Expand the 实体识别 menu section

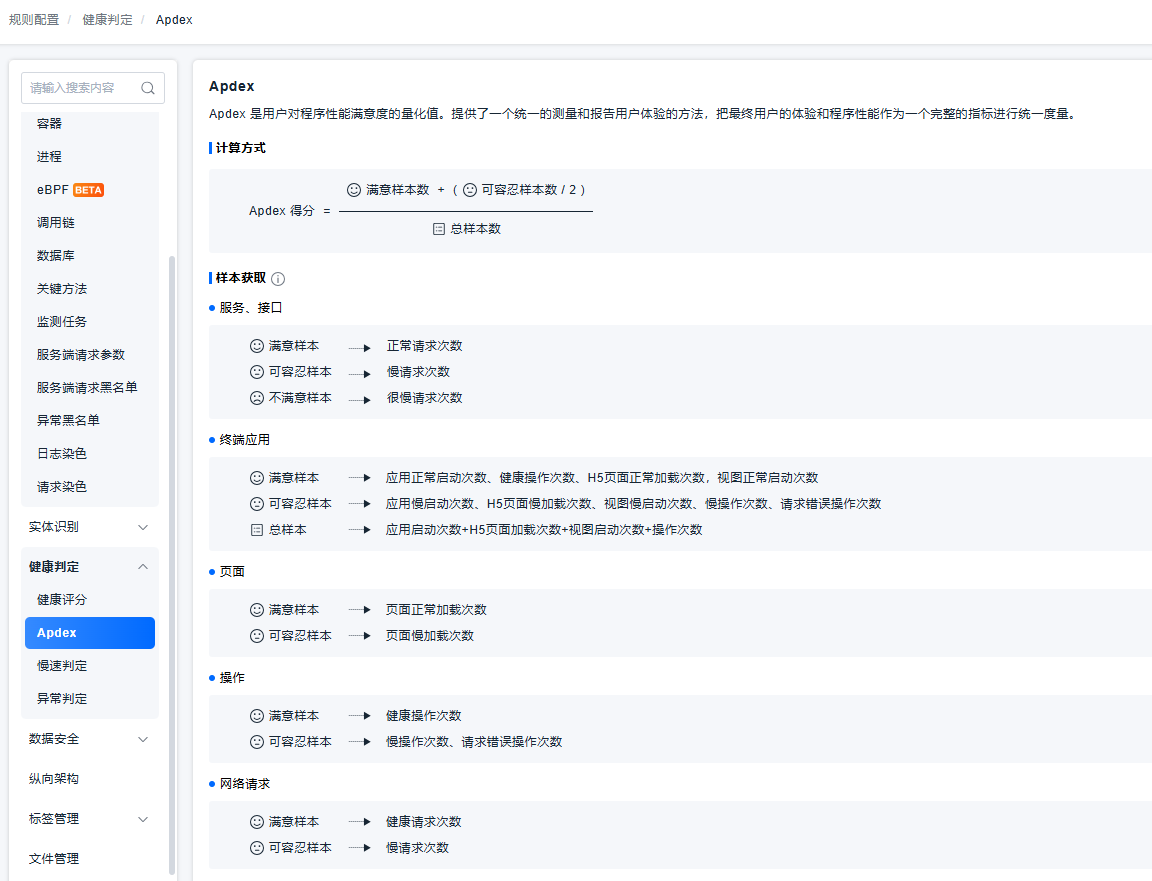(x=142, y=527)
